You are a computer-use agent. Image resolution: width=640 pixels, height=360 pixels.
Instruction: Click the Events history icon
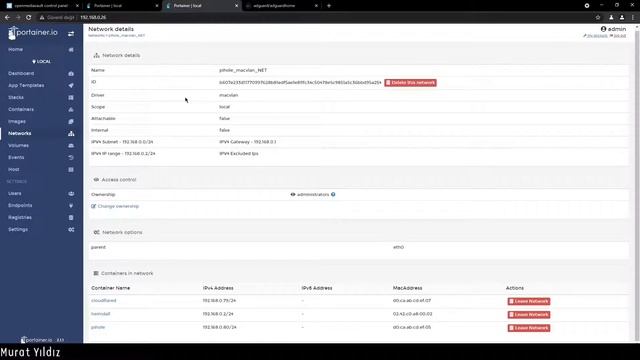point(71,157)
